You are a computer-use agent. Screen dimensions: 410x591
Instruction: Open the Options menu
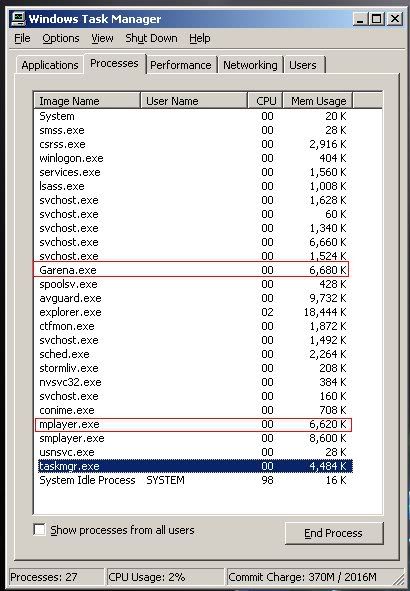point(61,38)
